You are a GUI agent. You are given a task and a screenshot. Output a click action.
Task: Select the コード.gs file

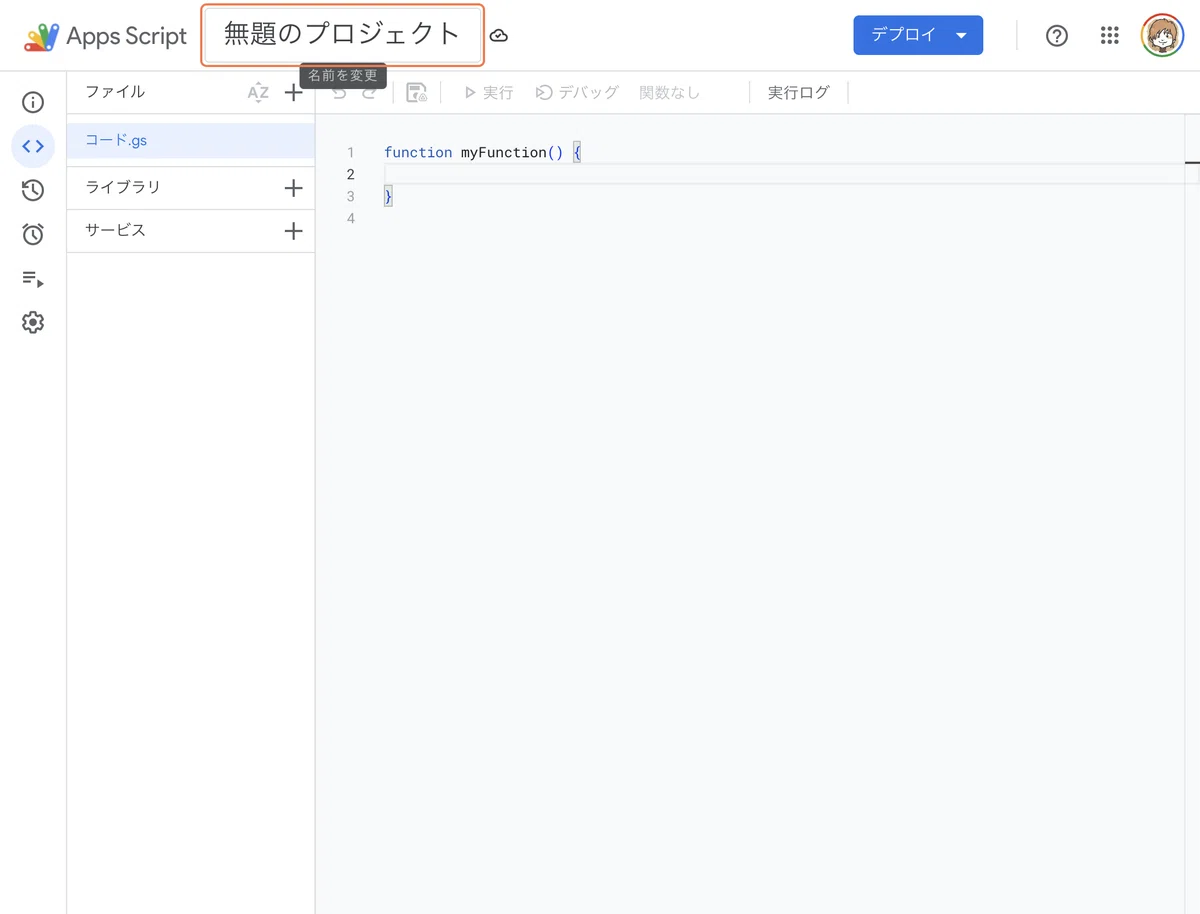[x=191, y=141]
